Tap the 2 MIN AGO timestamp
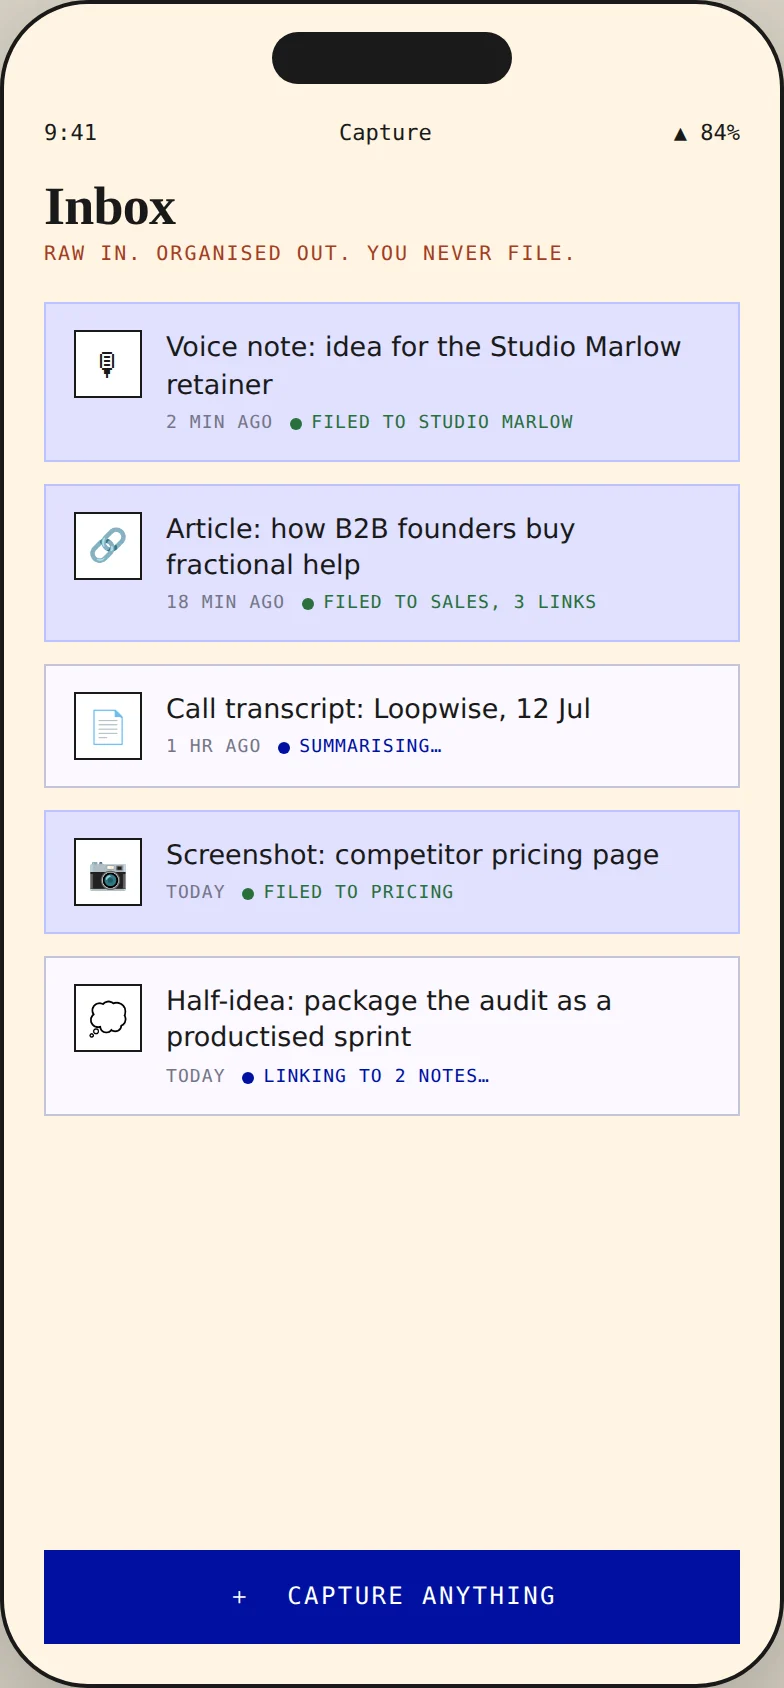 pyautogui.click(x=219, y=422)
